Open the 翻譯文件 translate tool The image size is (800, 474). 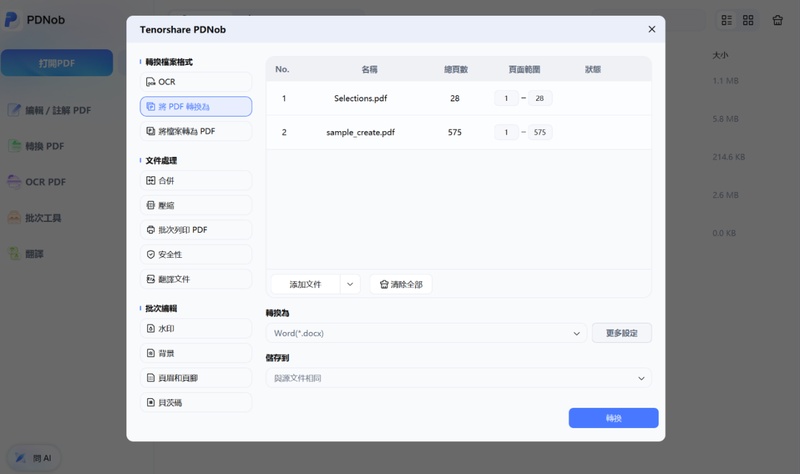[x=196, y=279]
